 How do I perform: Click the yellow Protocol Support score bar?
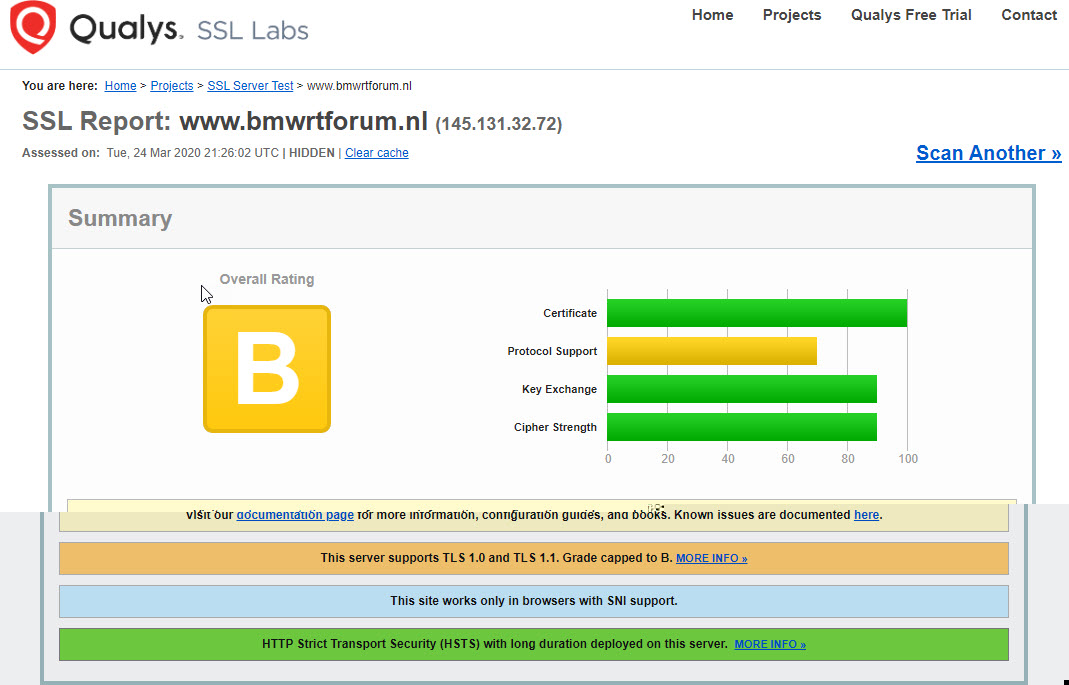(711, 351)
